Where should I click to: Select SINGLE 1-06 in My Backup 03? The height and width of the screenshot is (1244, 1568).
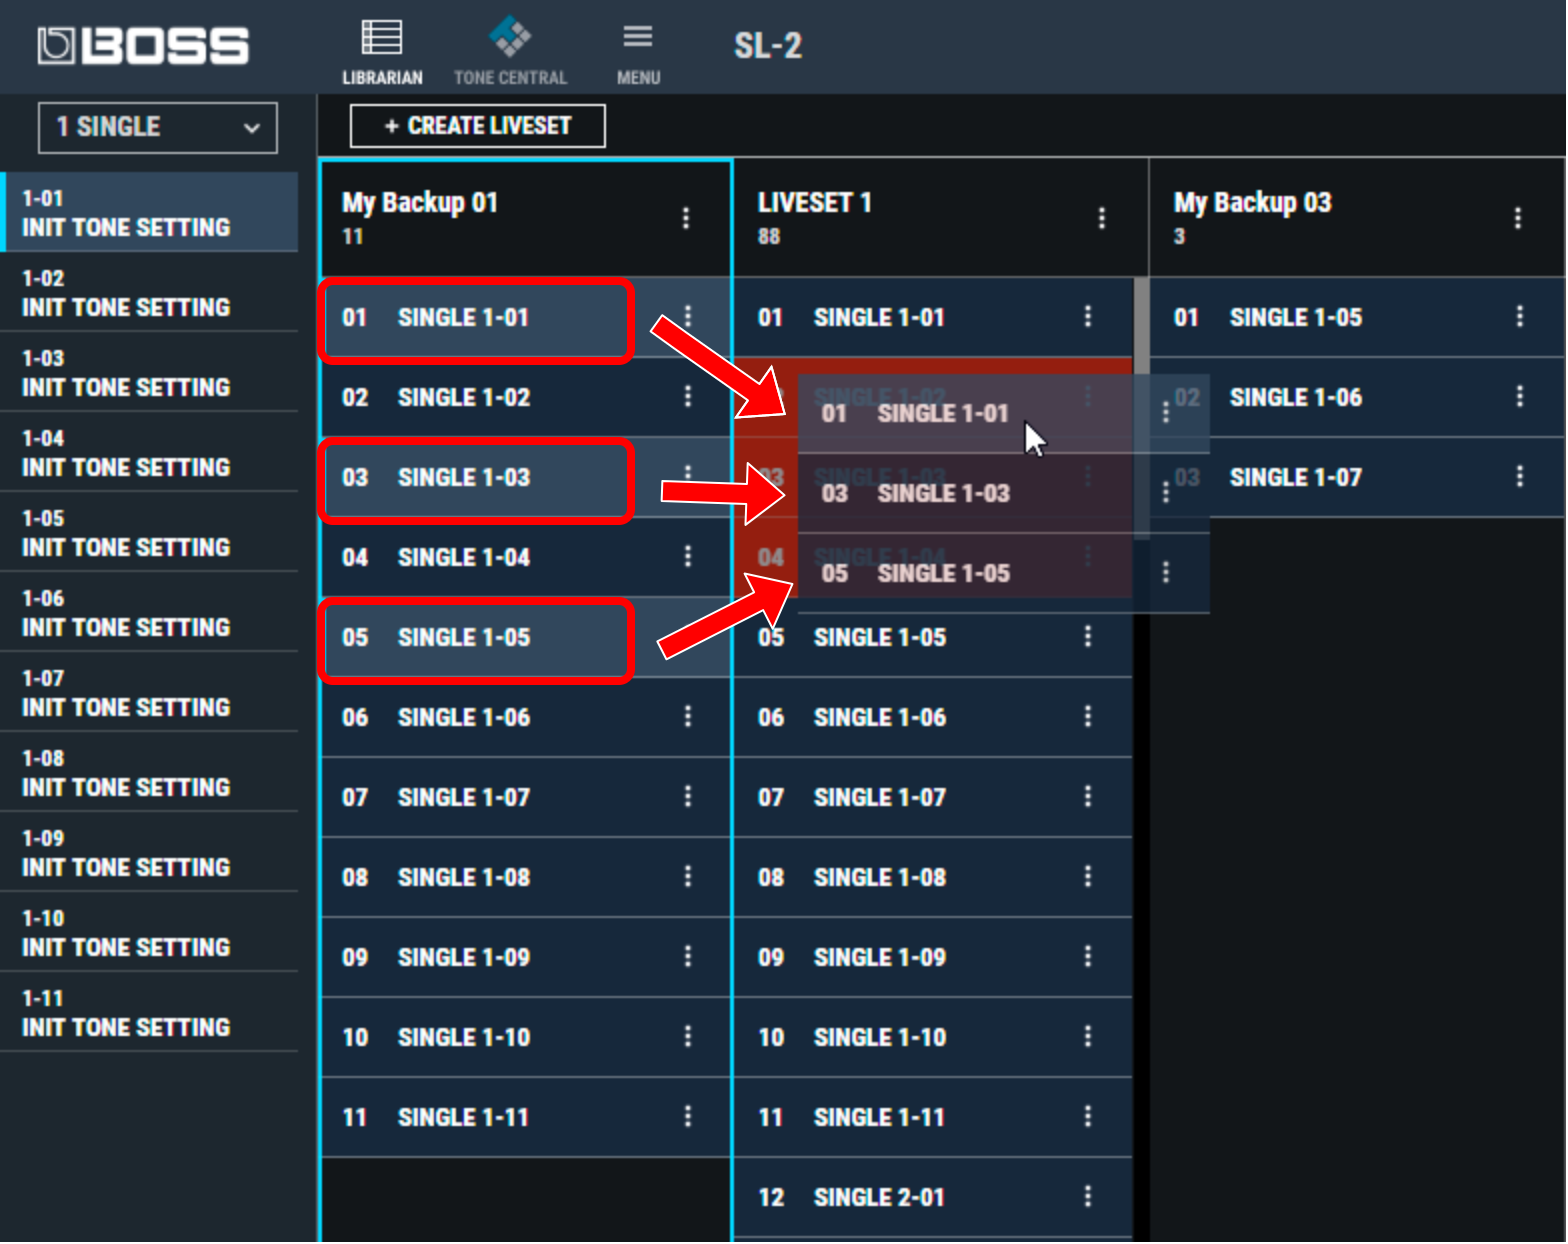tap(1358, 397)
